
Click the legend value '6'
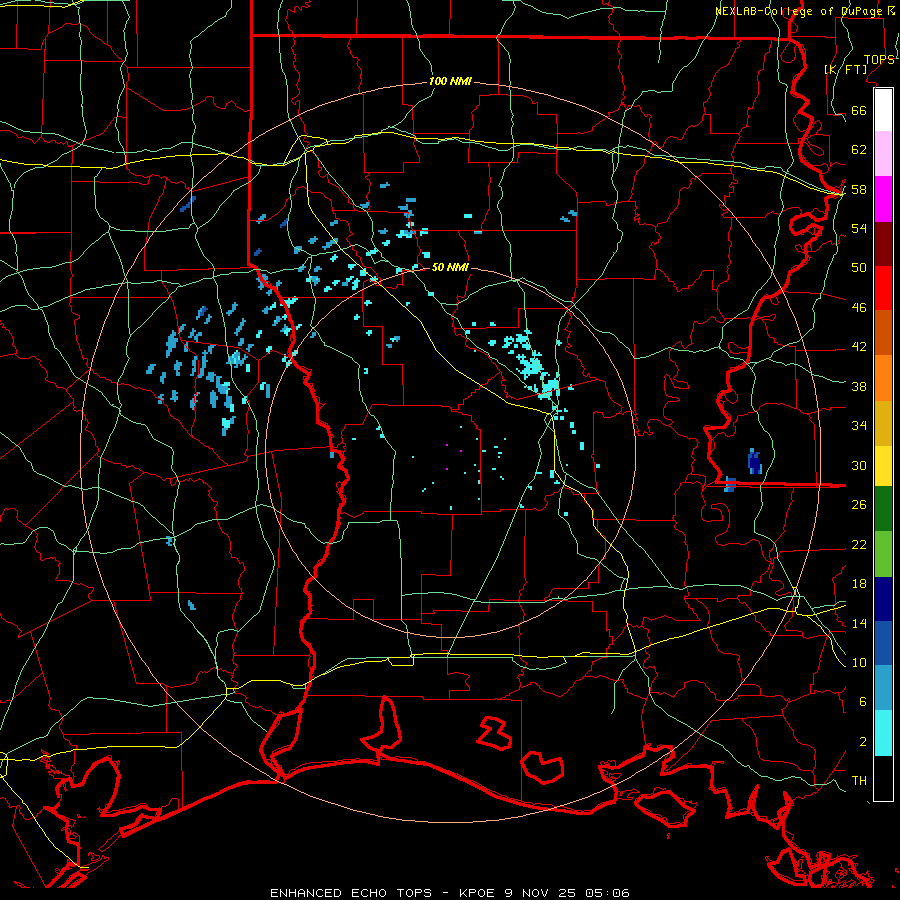coord(863,702)
